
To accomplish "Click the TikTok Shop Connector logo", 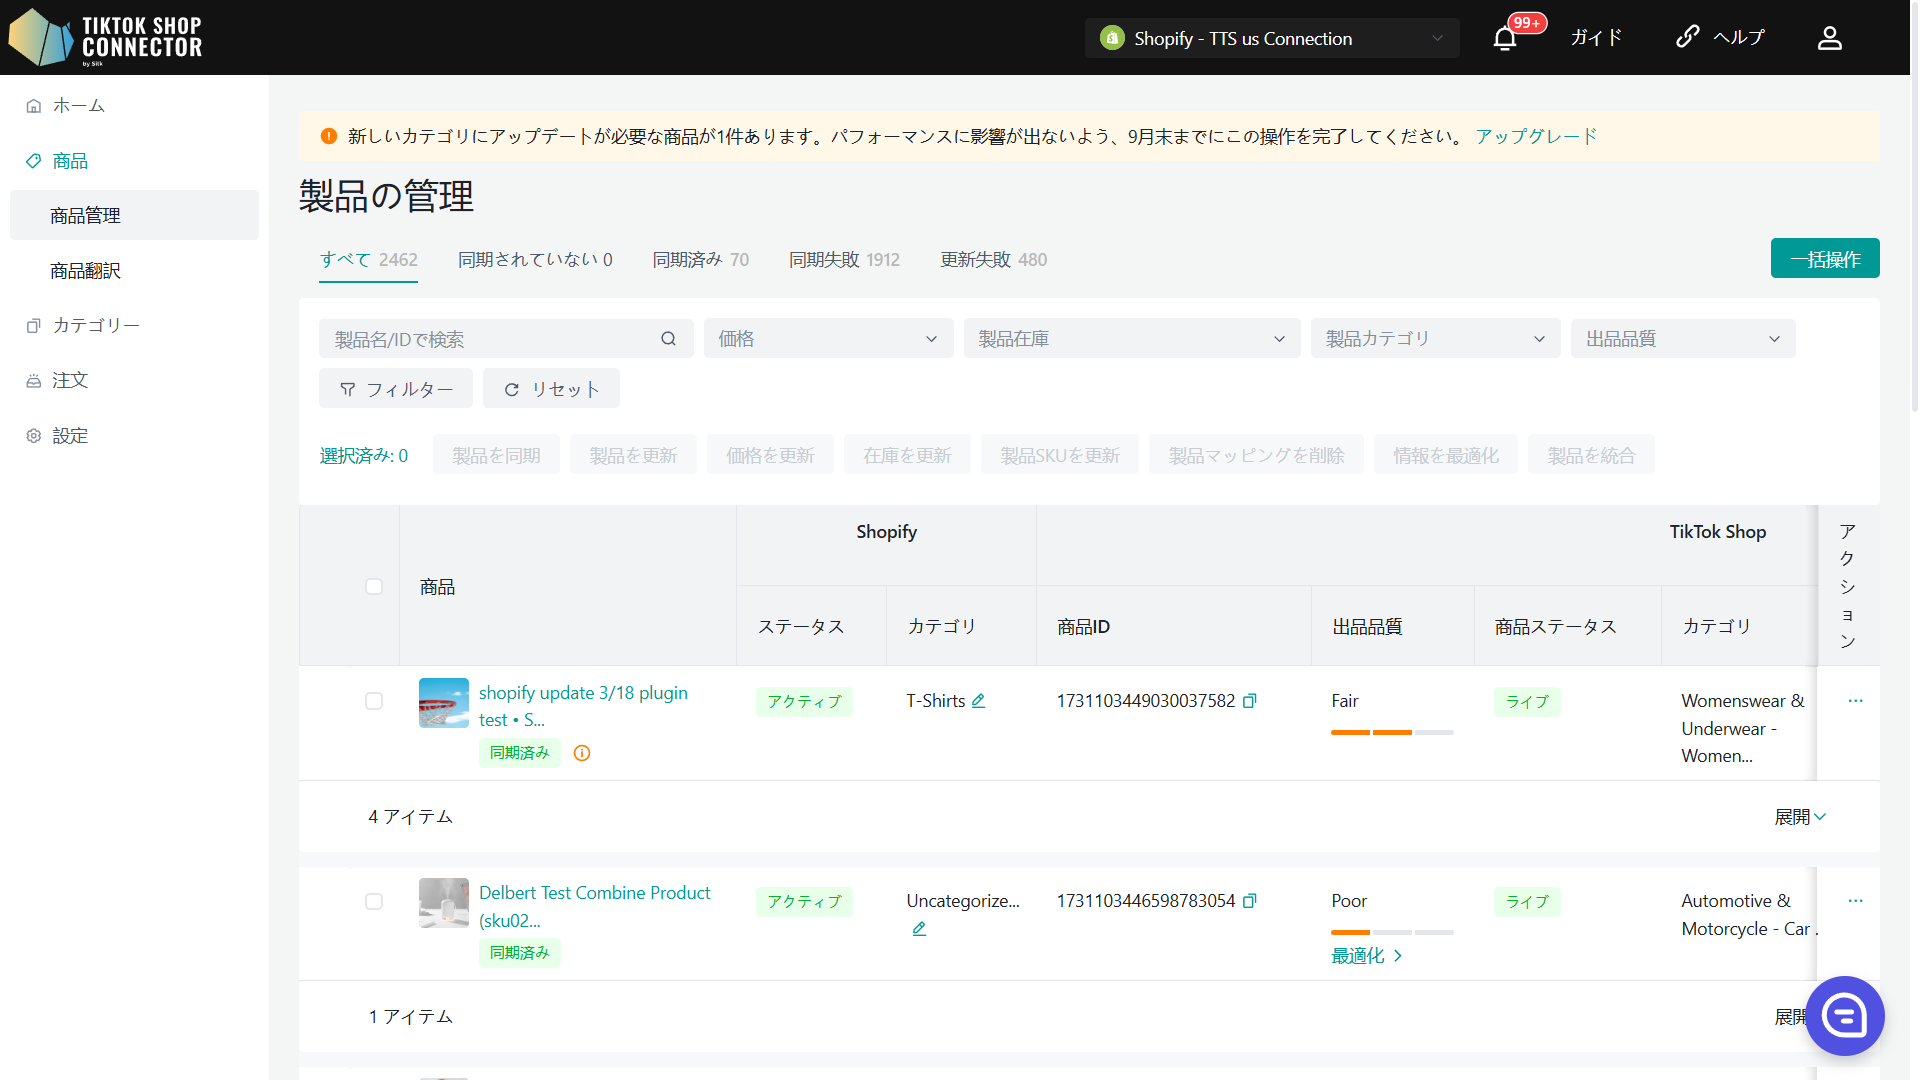I will [x=105, y=38].
